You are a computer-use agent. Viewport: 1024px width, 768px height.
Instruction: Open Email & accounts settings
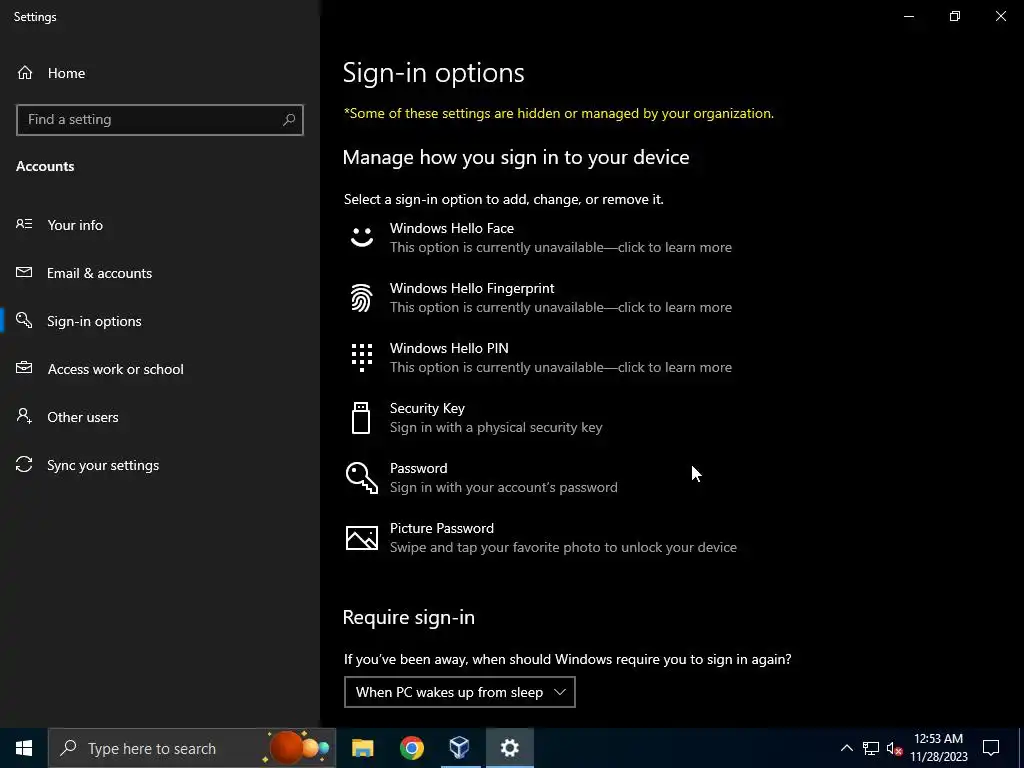[160, 273]
